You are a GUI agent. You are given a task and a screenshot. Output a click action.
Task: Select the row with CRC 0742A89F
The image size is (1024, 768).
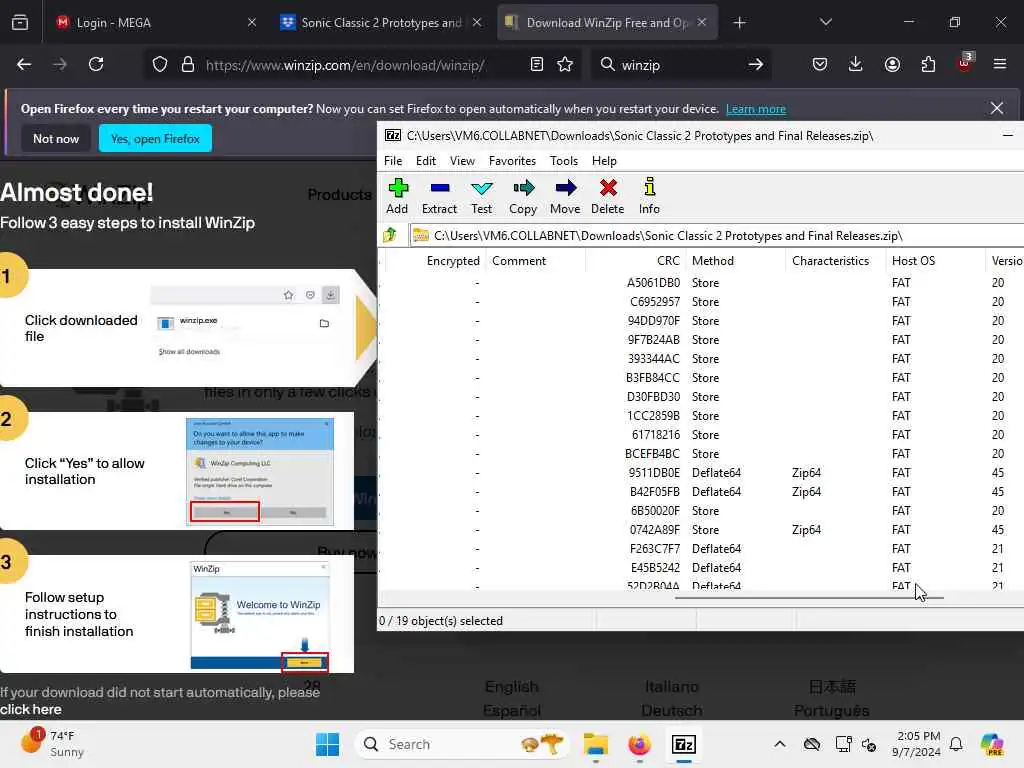click(701, 530)
